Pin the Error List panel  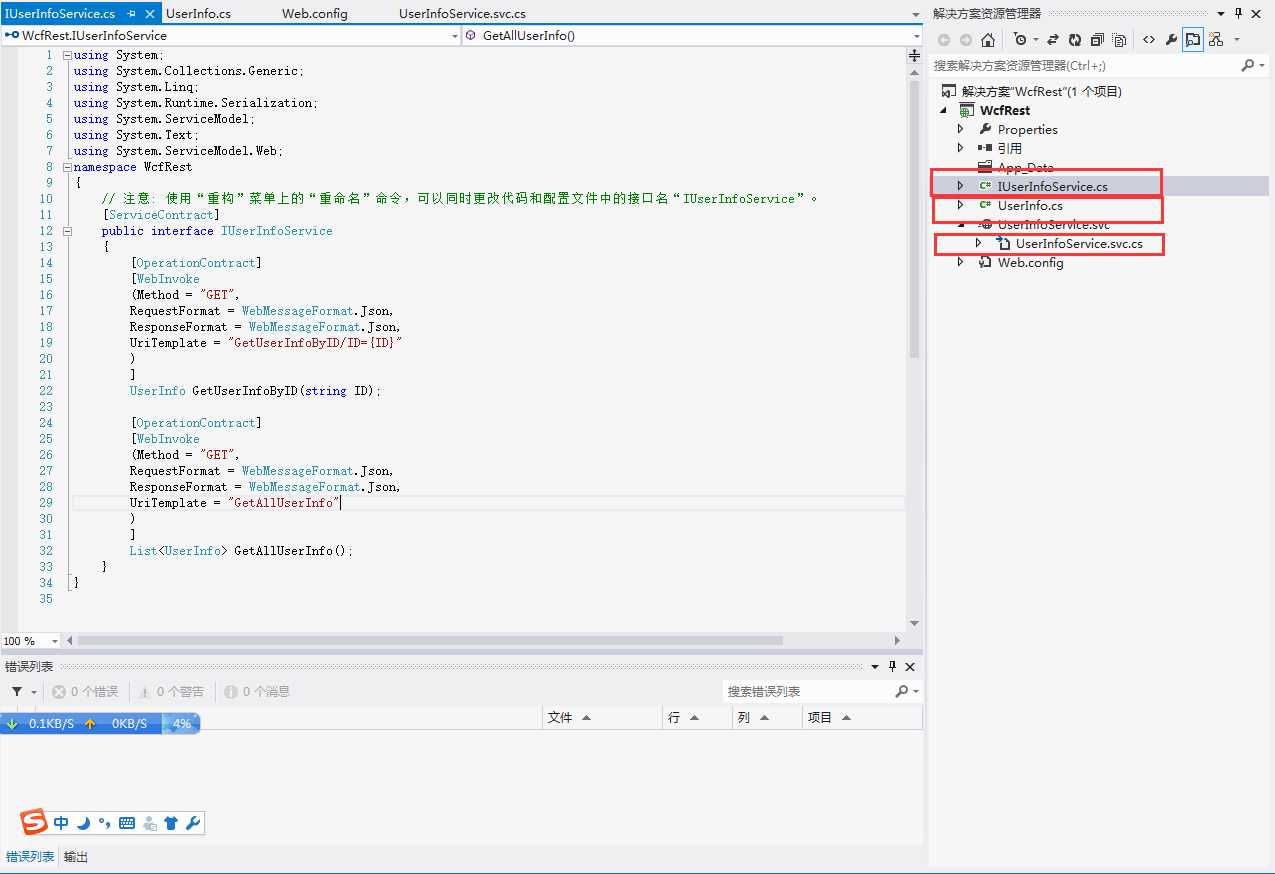coord(892,667)
